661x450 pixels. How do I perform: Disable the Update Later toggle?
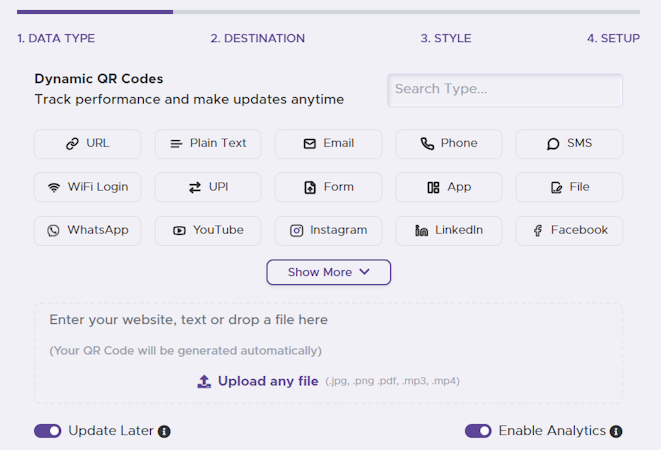point(48,431)
